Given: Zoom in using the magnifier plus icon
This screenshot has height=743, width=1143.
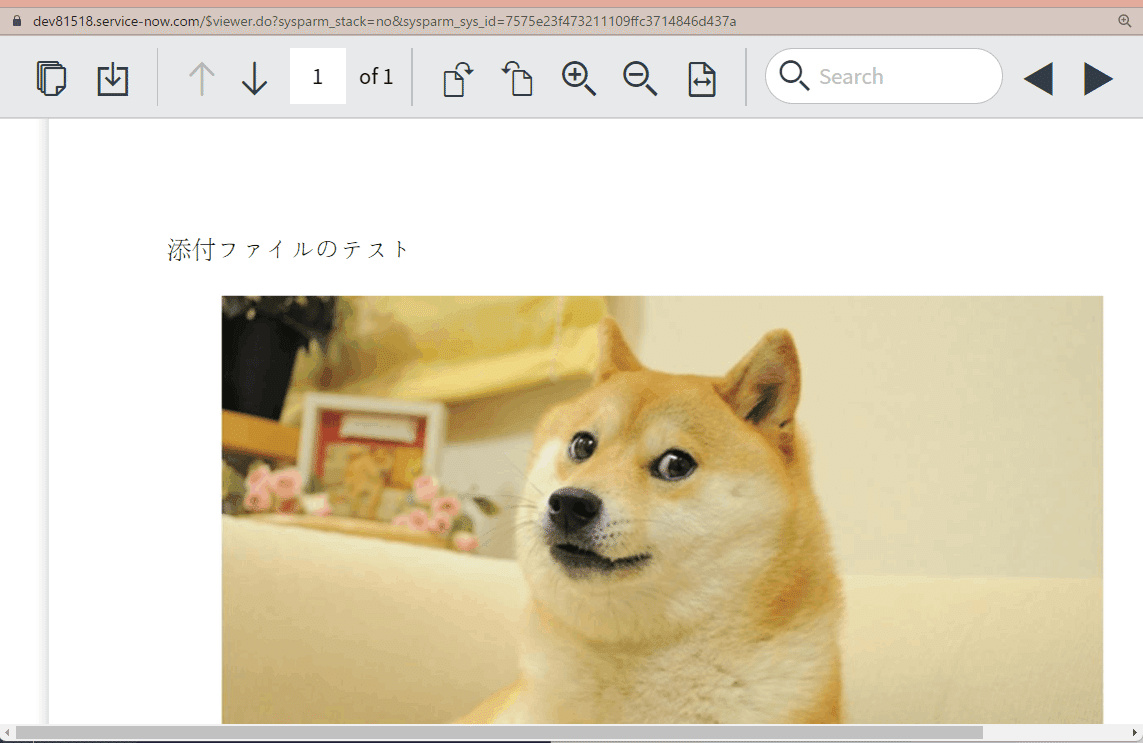Looking at the screenshot, I should [x=579, y=79].
